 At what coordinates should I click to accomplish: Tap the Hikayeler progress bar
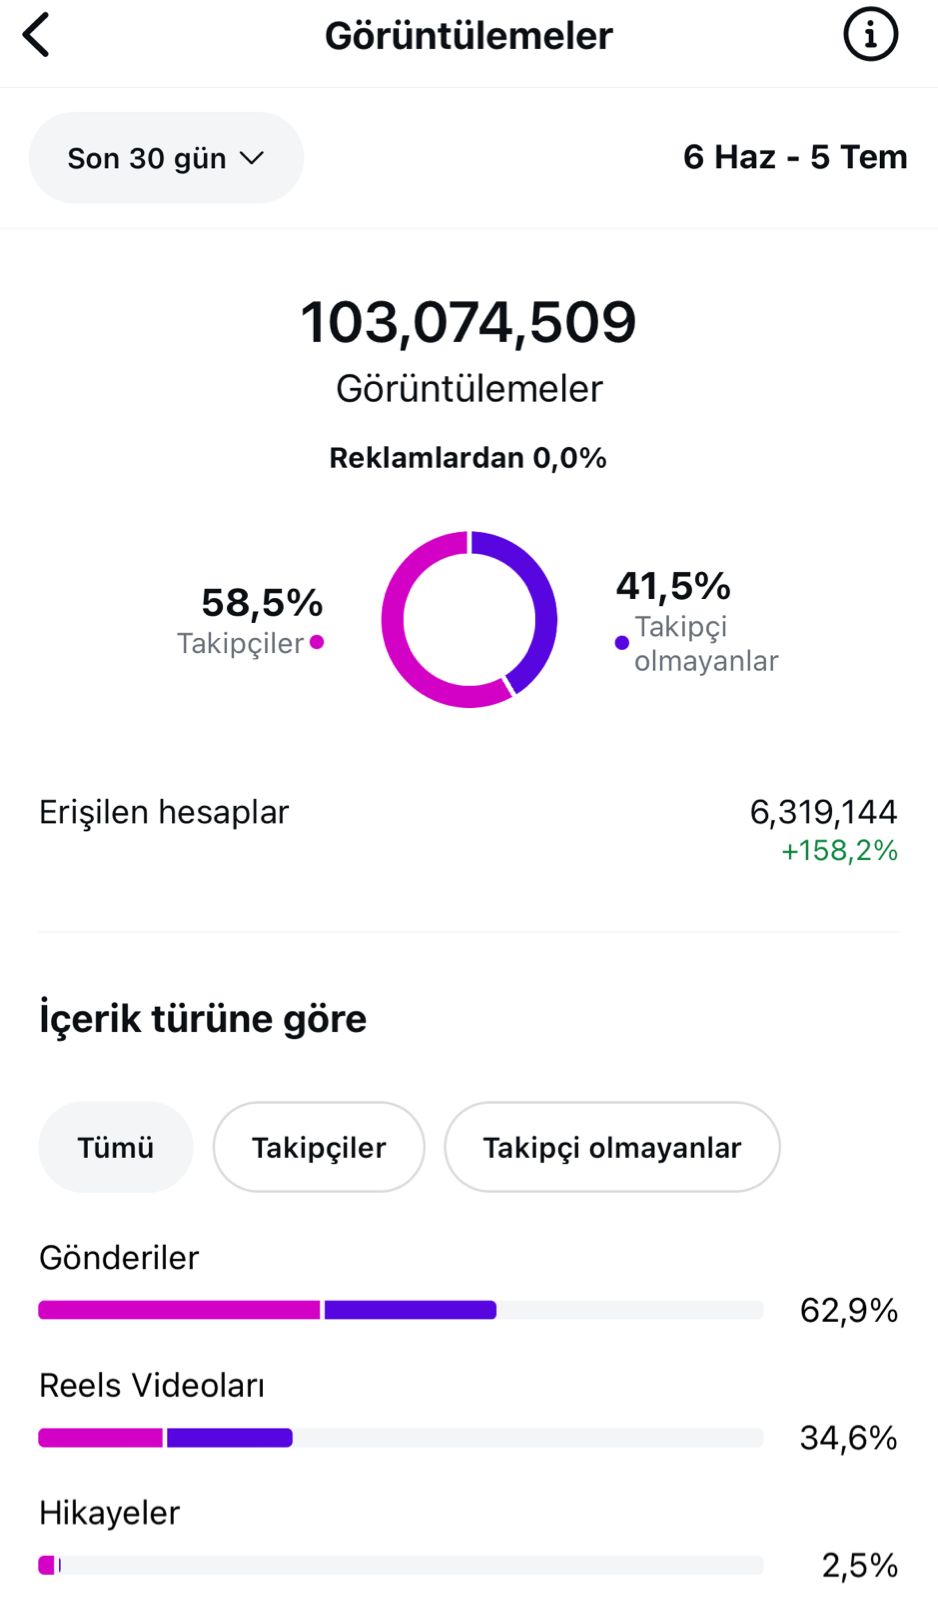(x=400, y=1565)
